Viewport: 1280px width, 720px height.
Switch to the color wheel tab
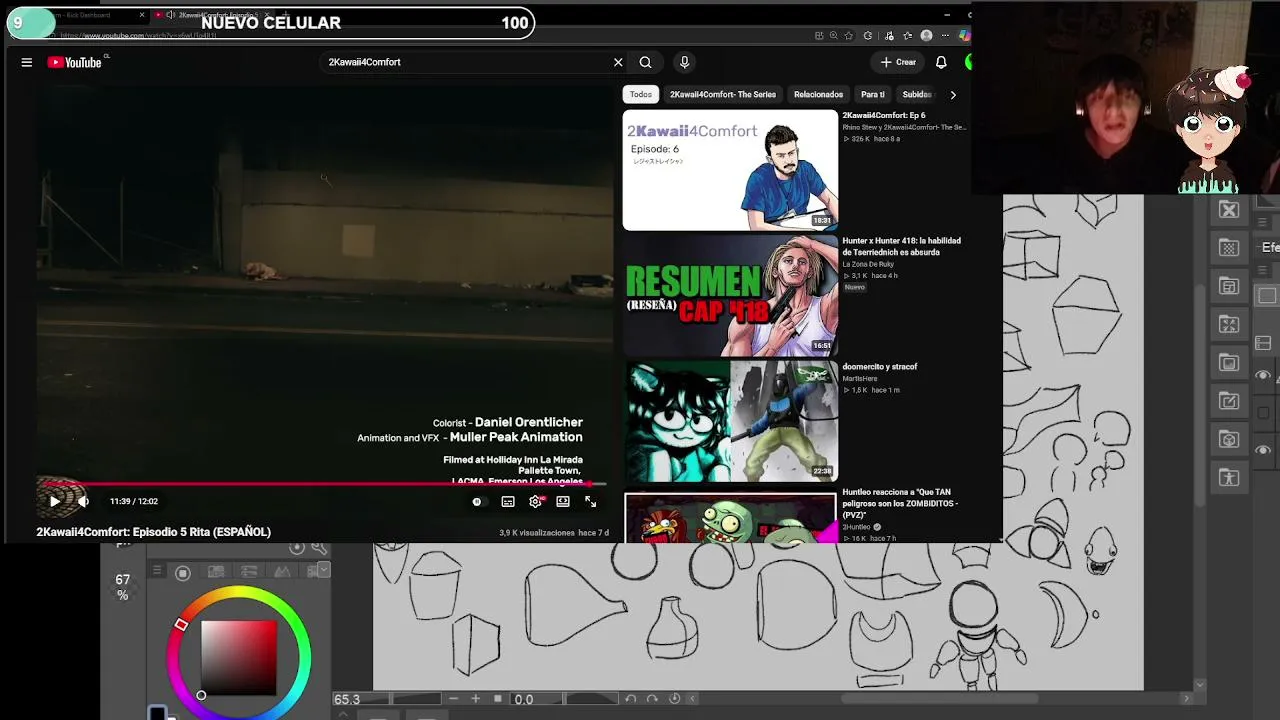(183, 573)
